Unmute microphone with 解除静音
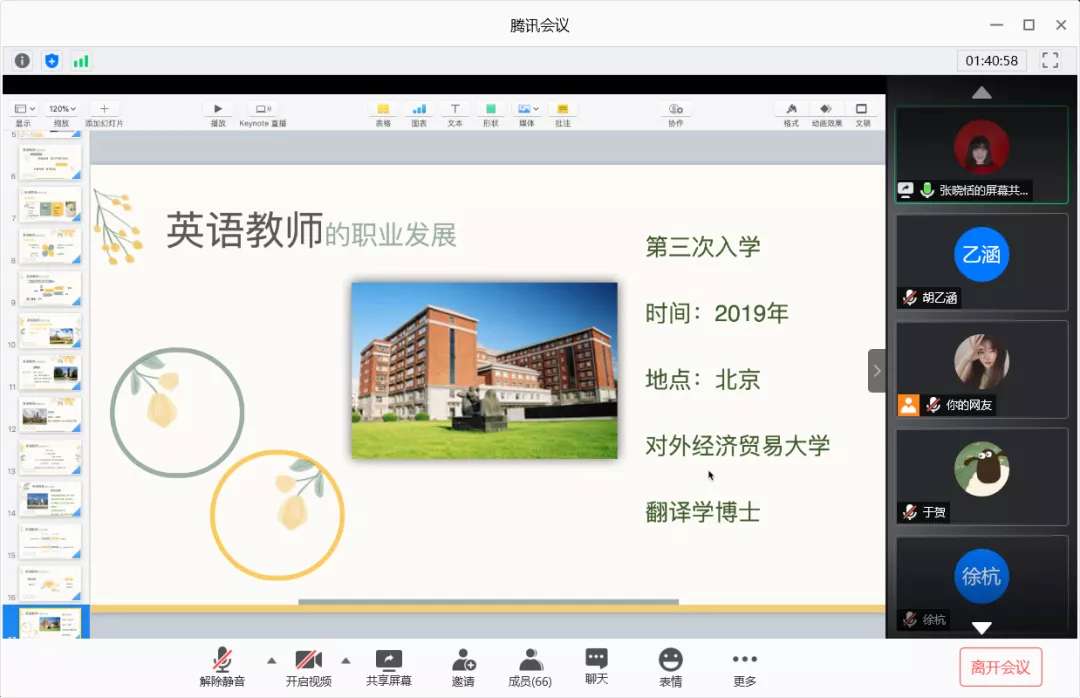Viewport: 1080px width, 698px height. point(222,667)
